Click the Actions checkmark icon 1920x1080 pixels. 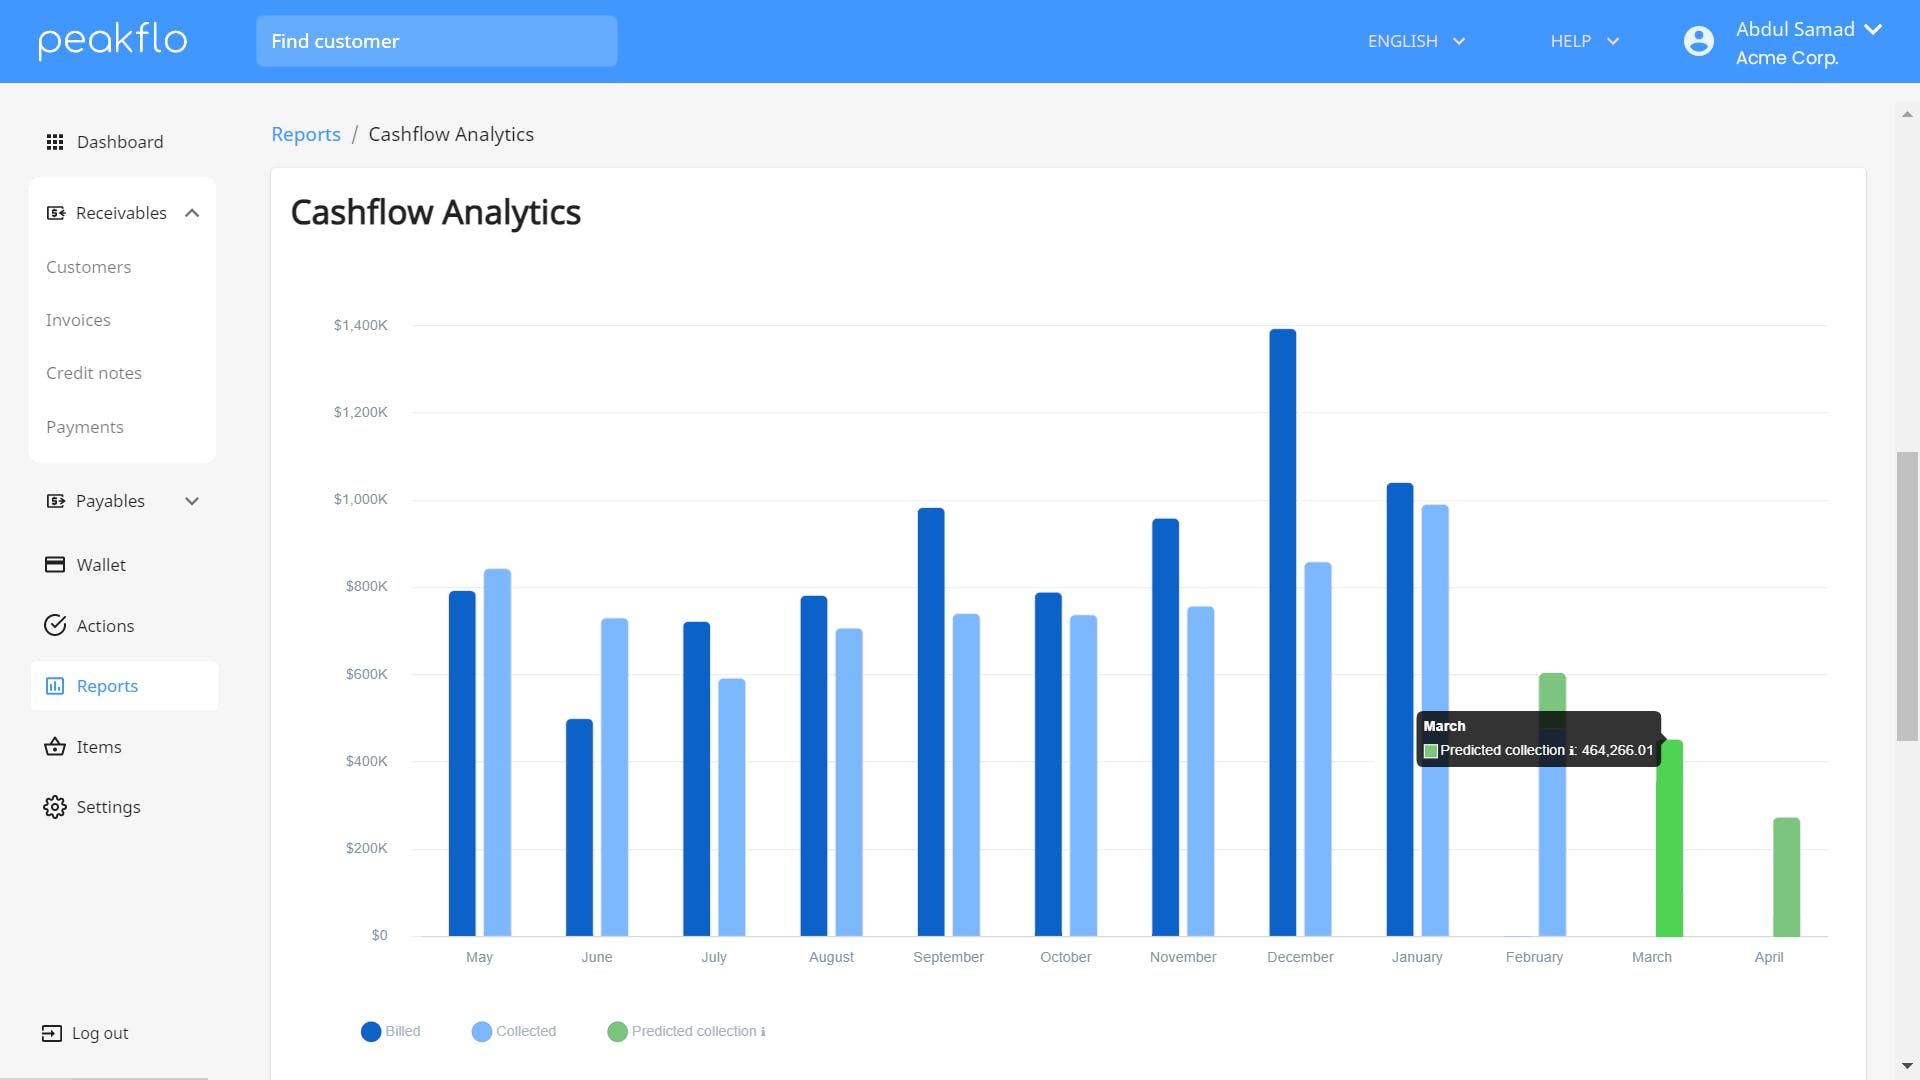tap(55, 626)
